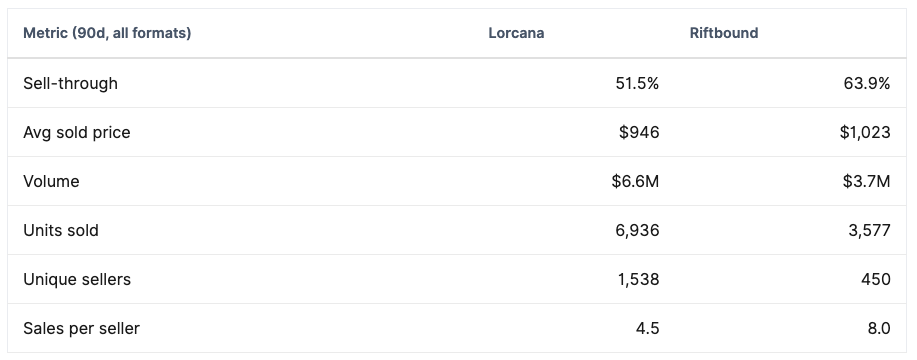Click the Lorcana column header
The image size is (917, 360).
(516, 33)
